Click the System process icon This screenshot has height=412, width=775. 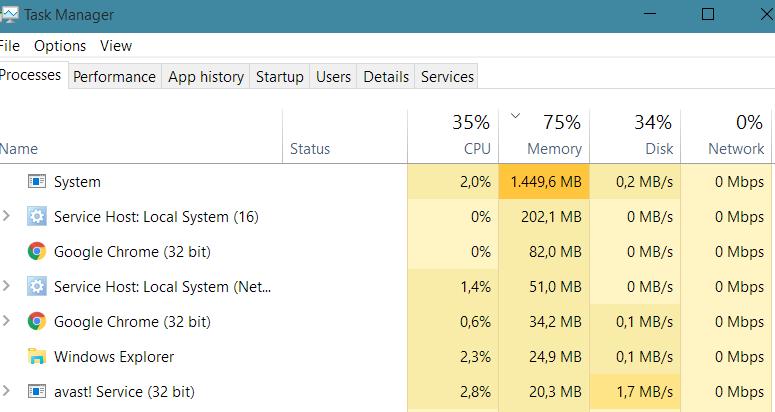point(37,182)
